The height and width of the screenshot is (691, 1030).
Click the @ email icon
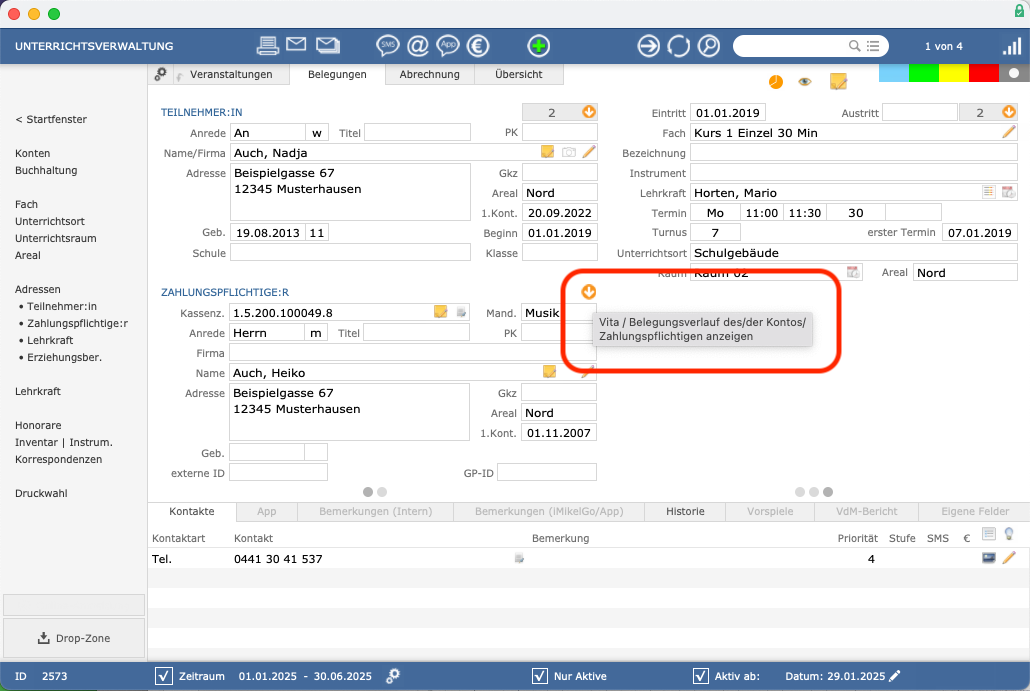[x=418, y=45]
